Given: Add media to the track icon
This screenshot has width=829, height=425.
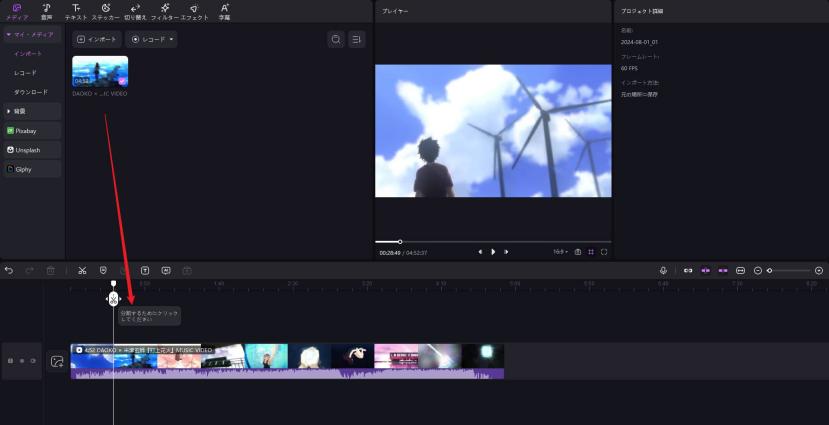Looking at the screenshot, I should click(x=58, y=361).
